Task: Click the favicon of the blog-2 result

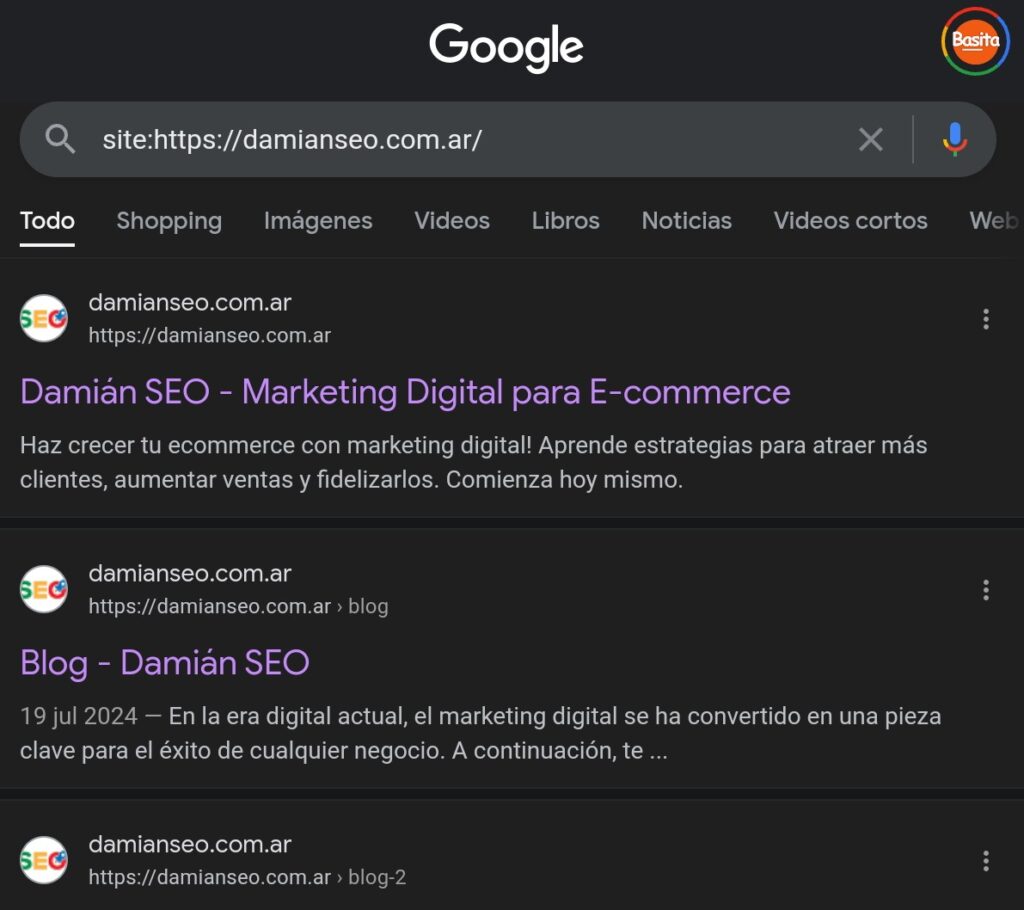Action: point(44,859)
